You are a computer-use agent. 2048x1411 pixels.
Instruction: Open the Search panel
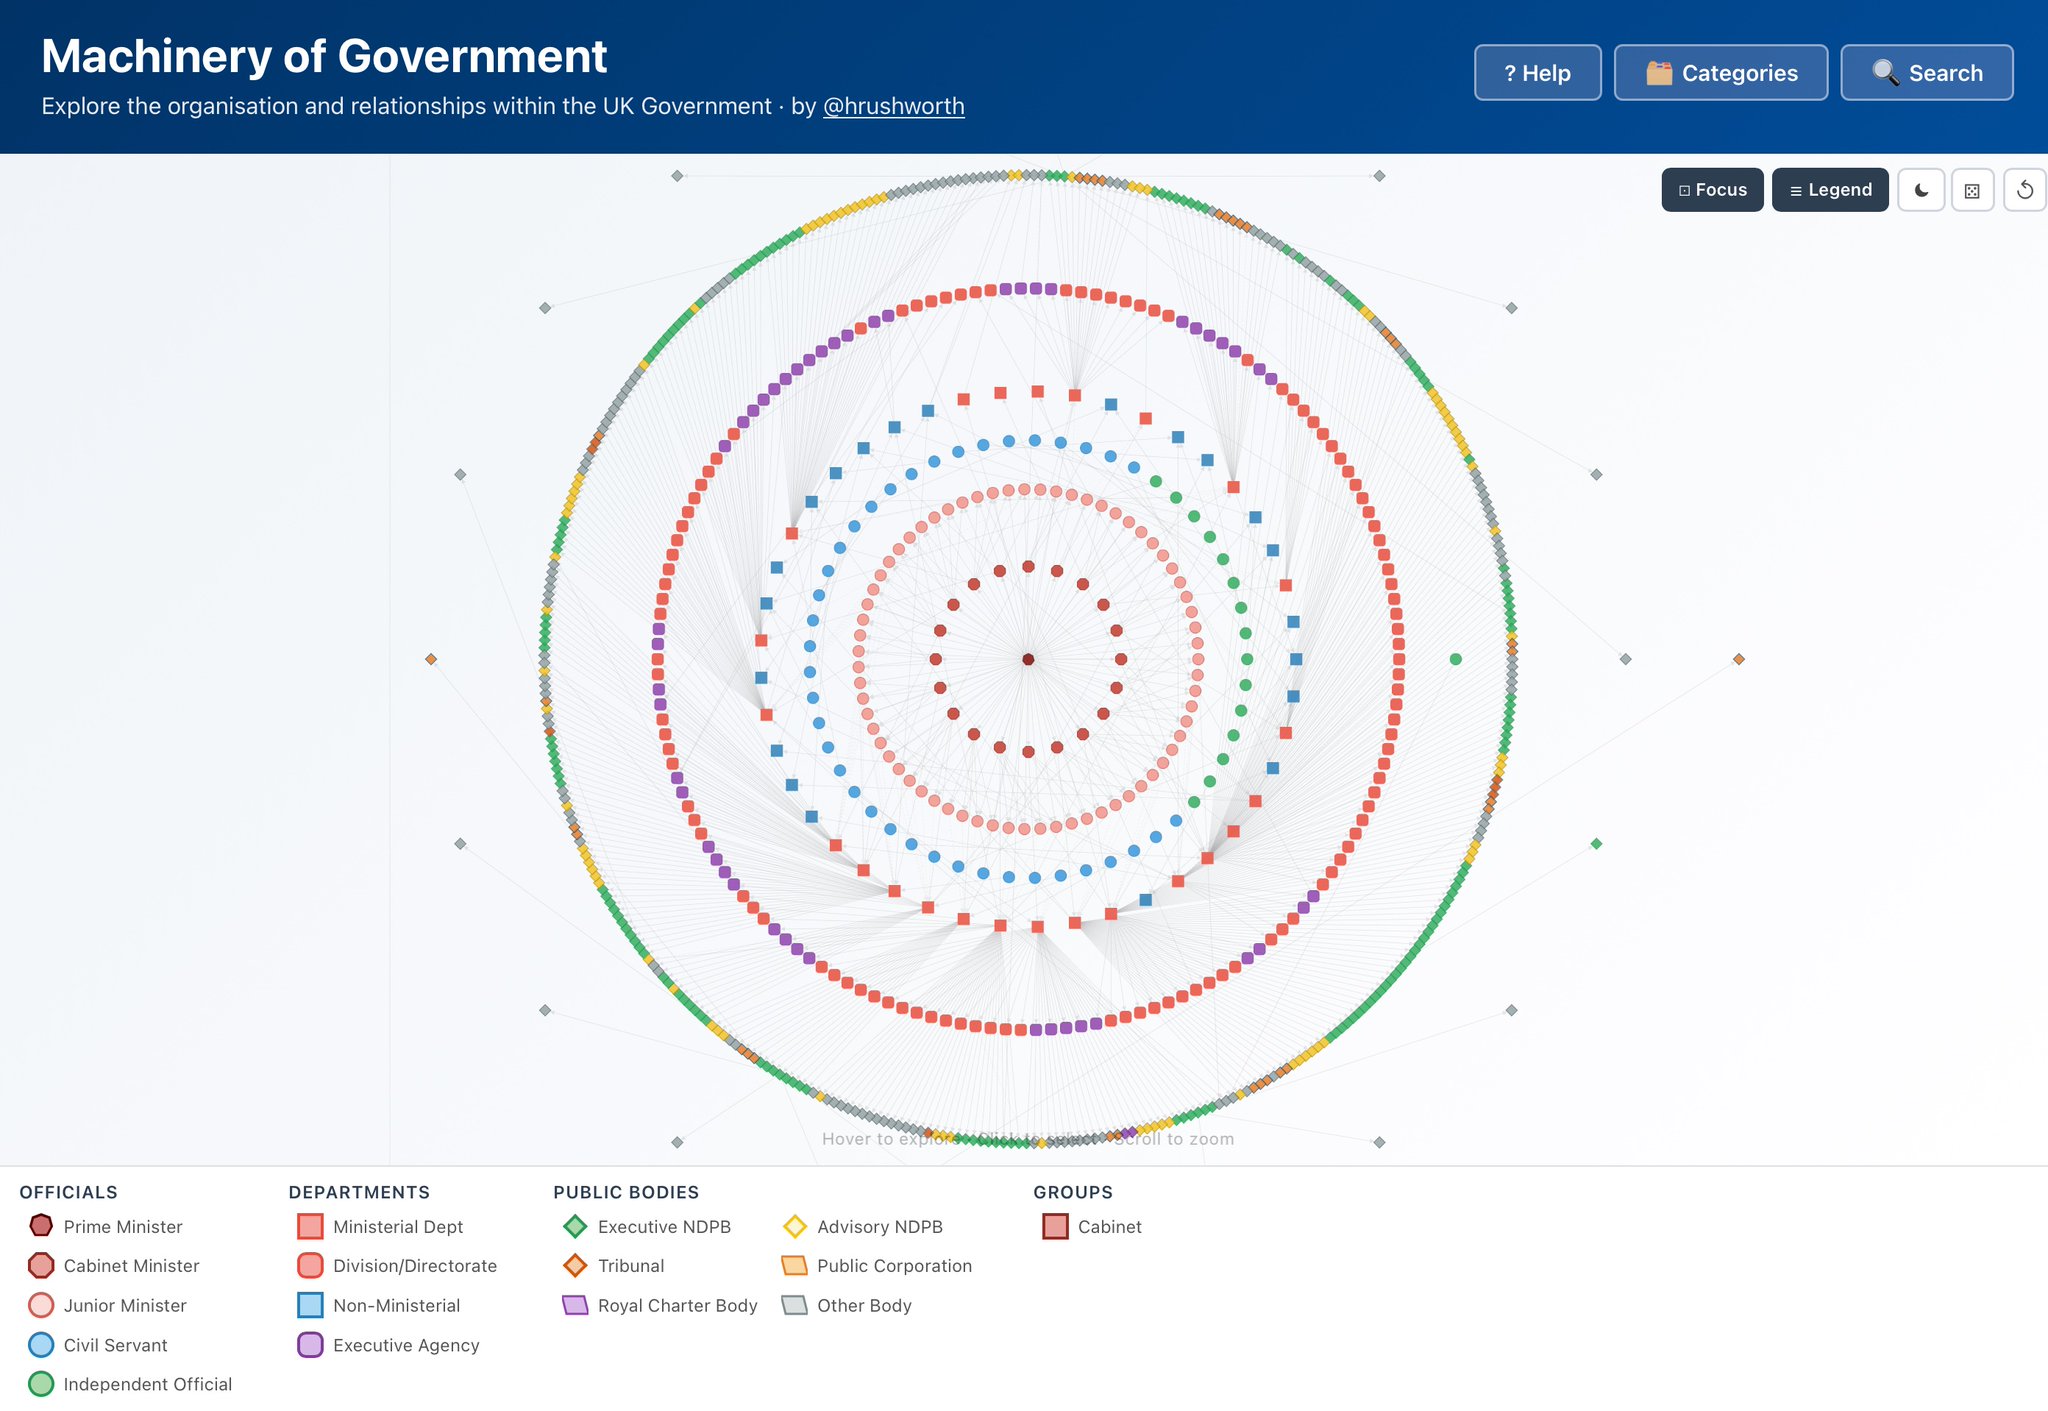tap(1927, 73)
